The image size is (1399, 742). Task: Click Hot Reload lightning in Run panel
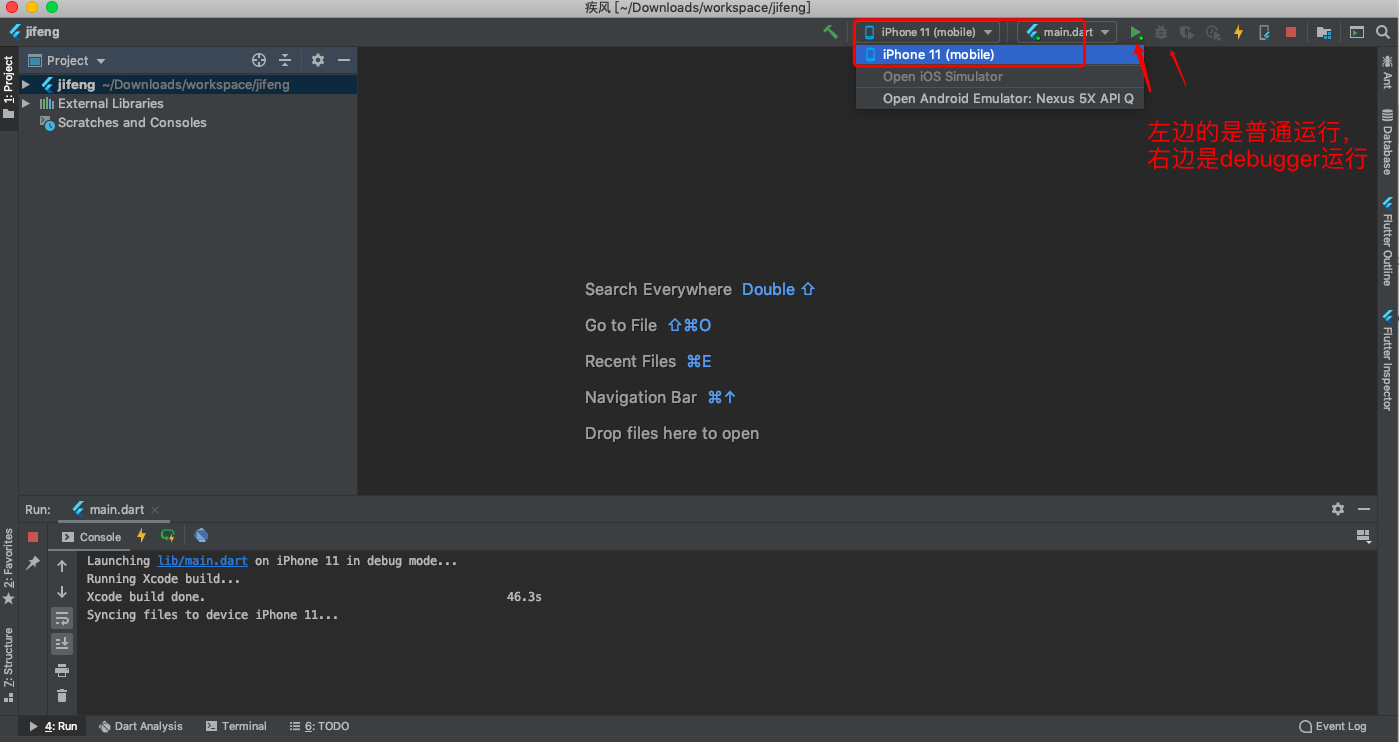(x=142, y=536)
